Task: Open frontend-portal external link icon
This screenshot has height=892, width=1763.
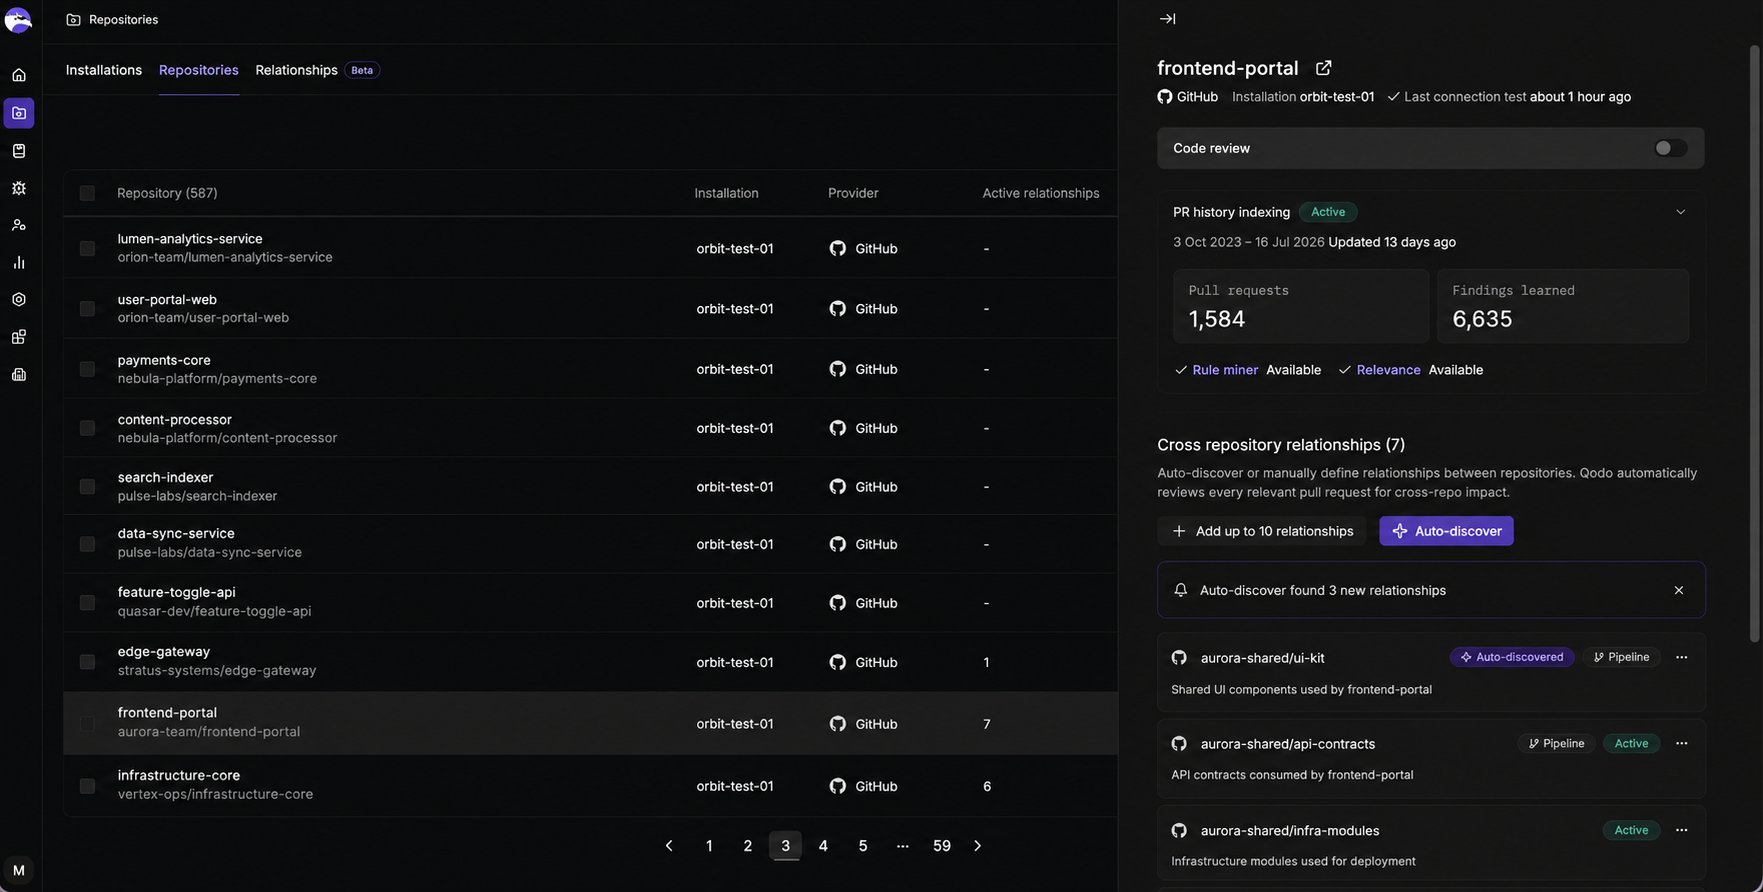Action: coord(1323,68)
